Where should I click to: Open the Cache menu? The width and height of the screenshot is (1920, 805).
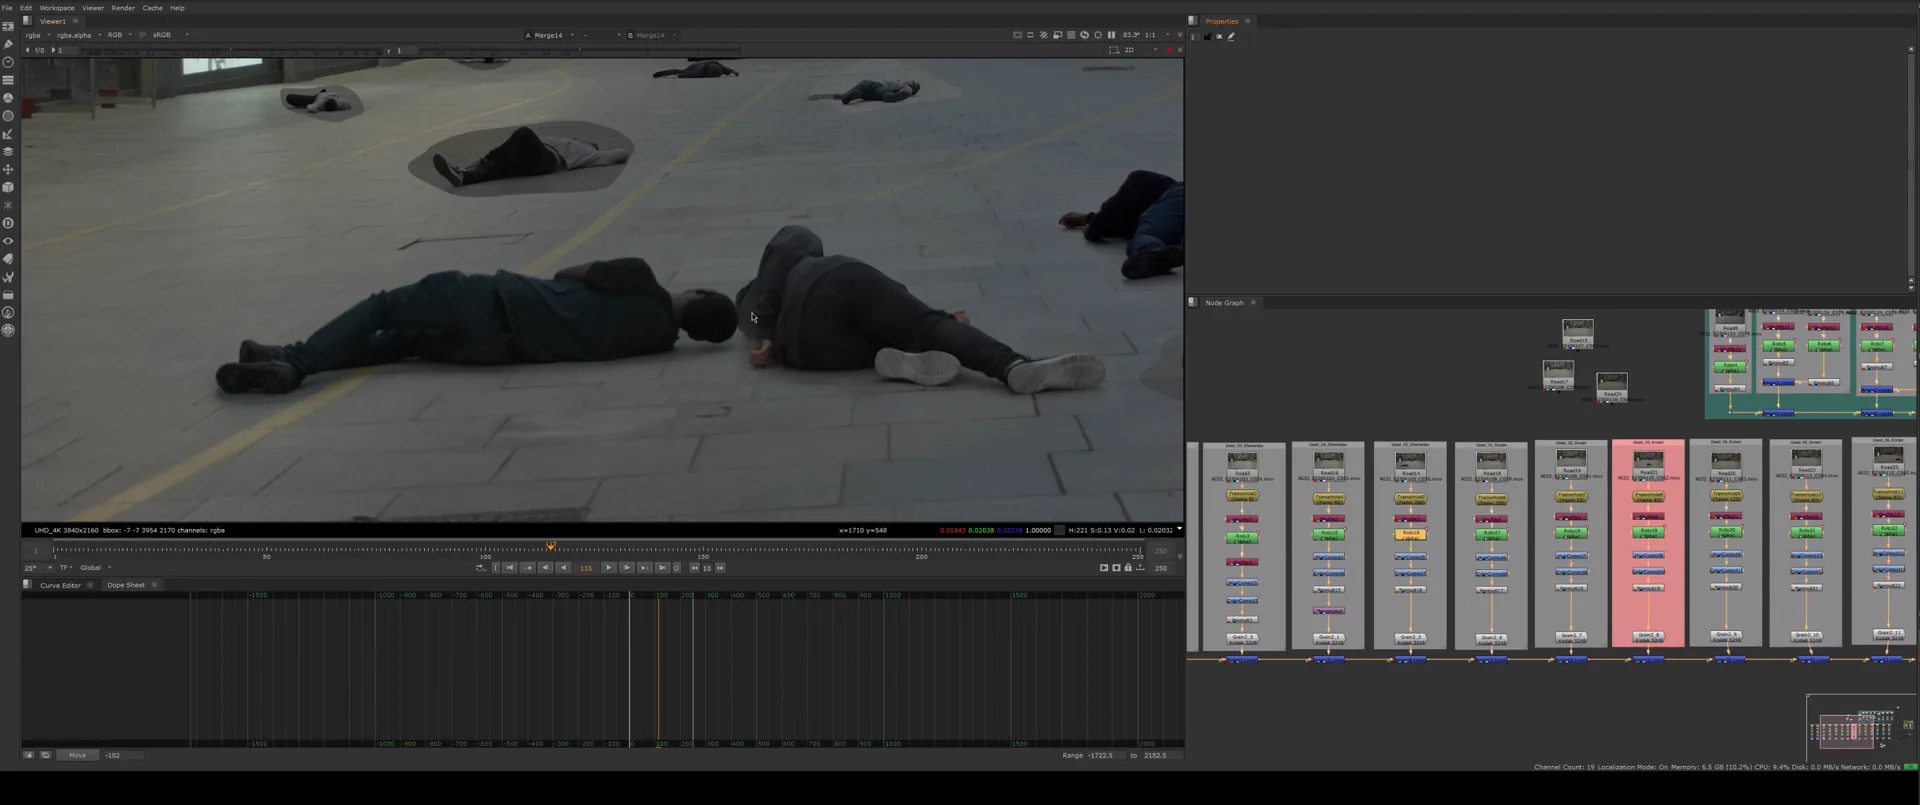tap(152, 8)
